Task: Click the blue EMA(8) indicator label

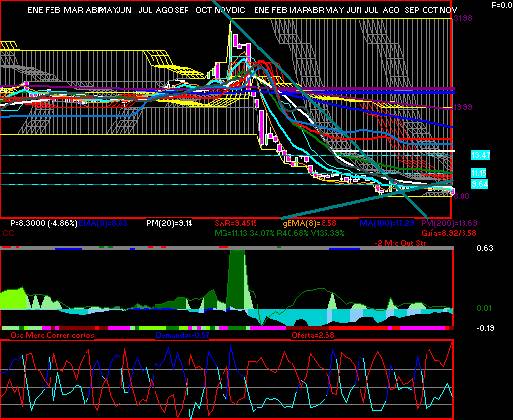Action: coord(103,223)
